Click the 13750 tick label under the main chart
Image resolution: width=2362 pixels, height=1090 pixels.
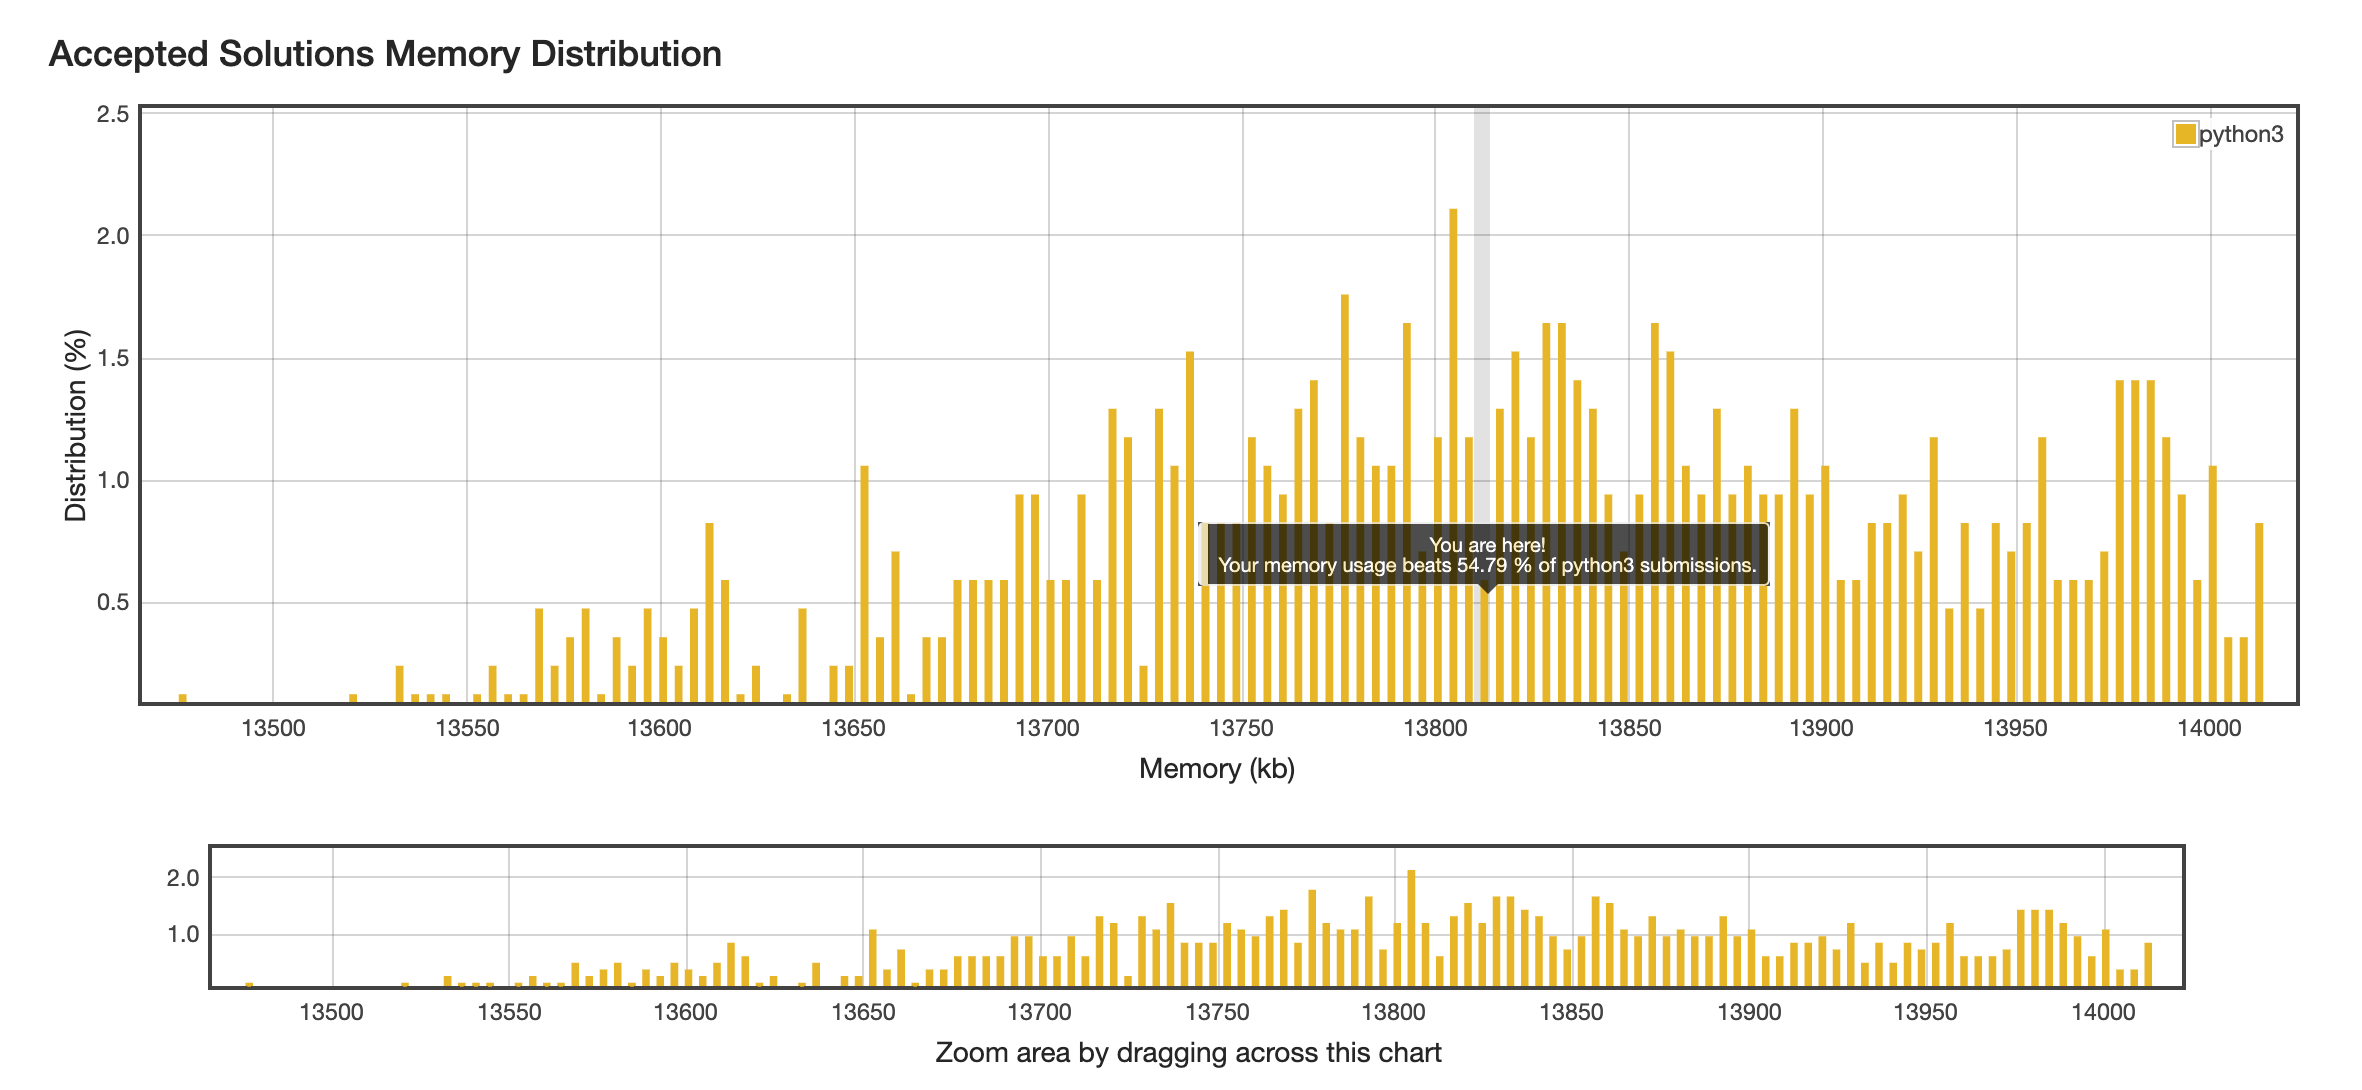[1241, 728]
